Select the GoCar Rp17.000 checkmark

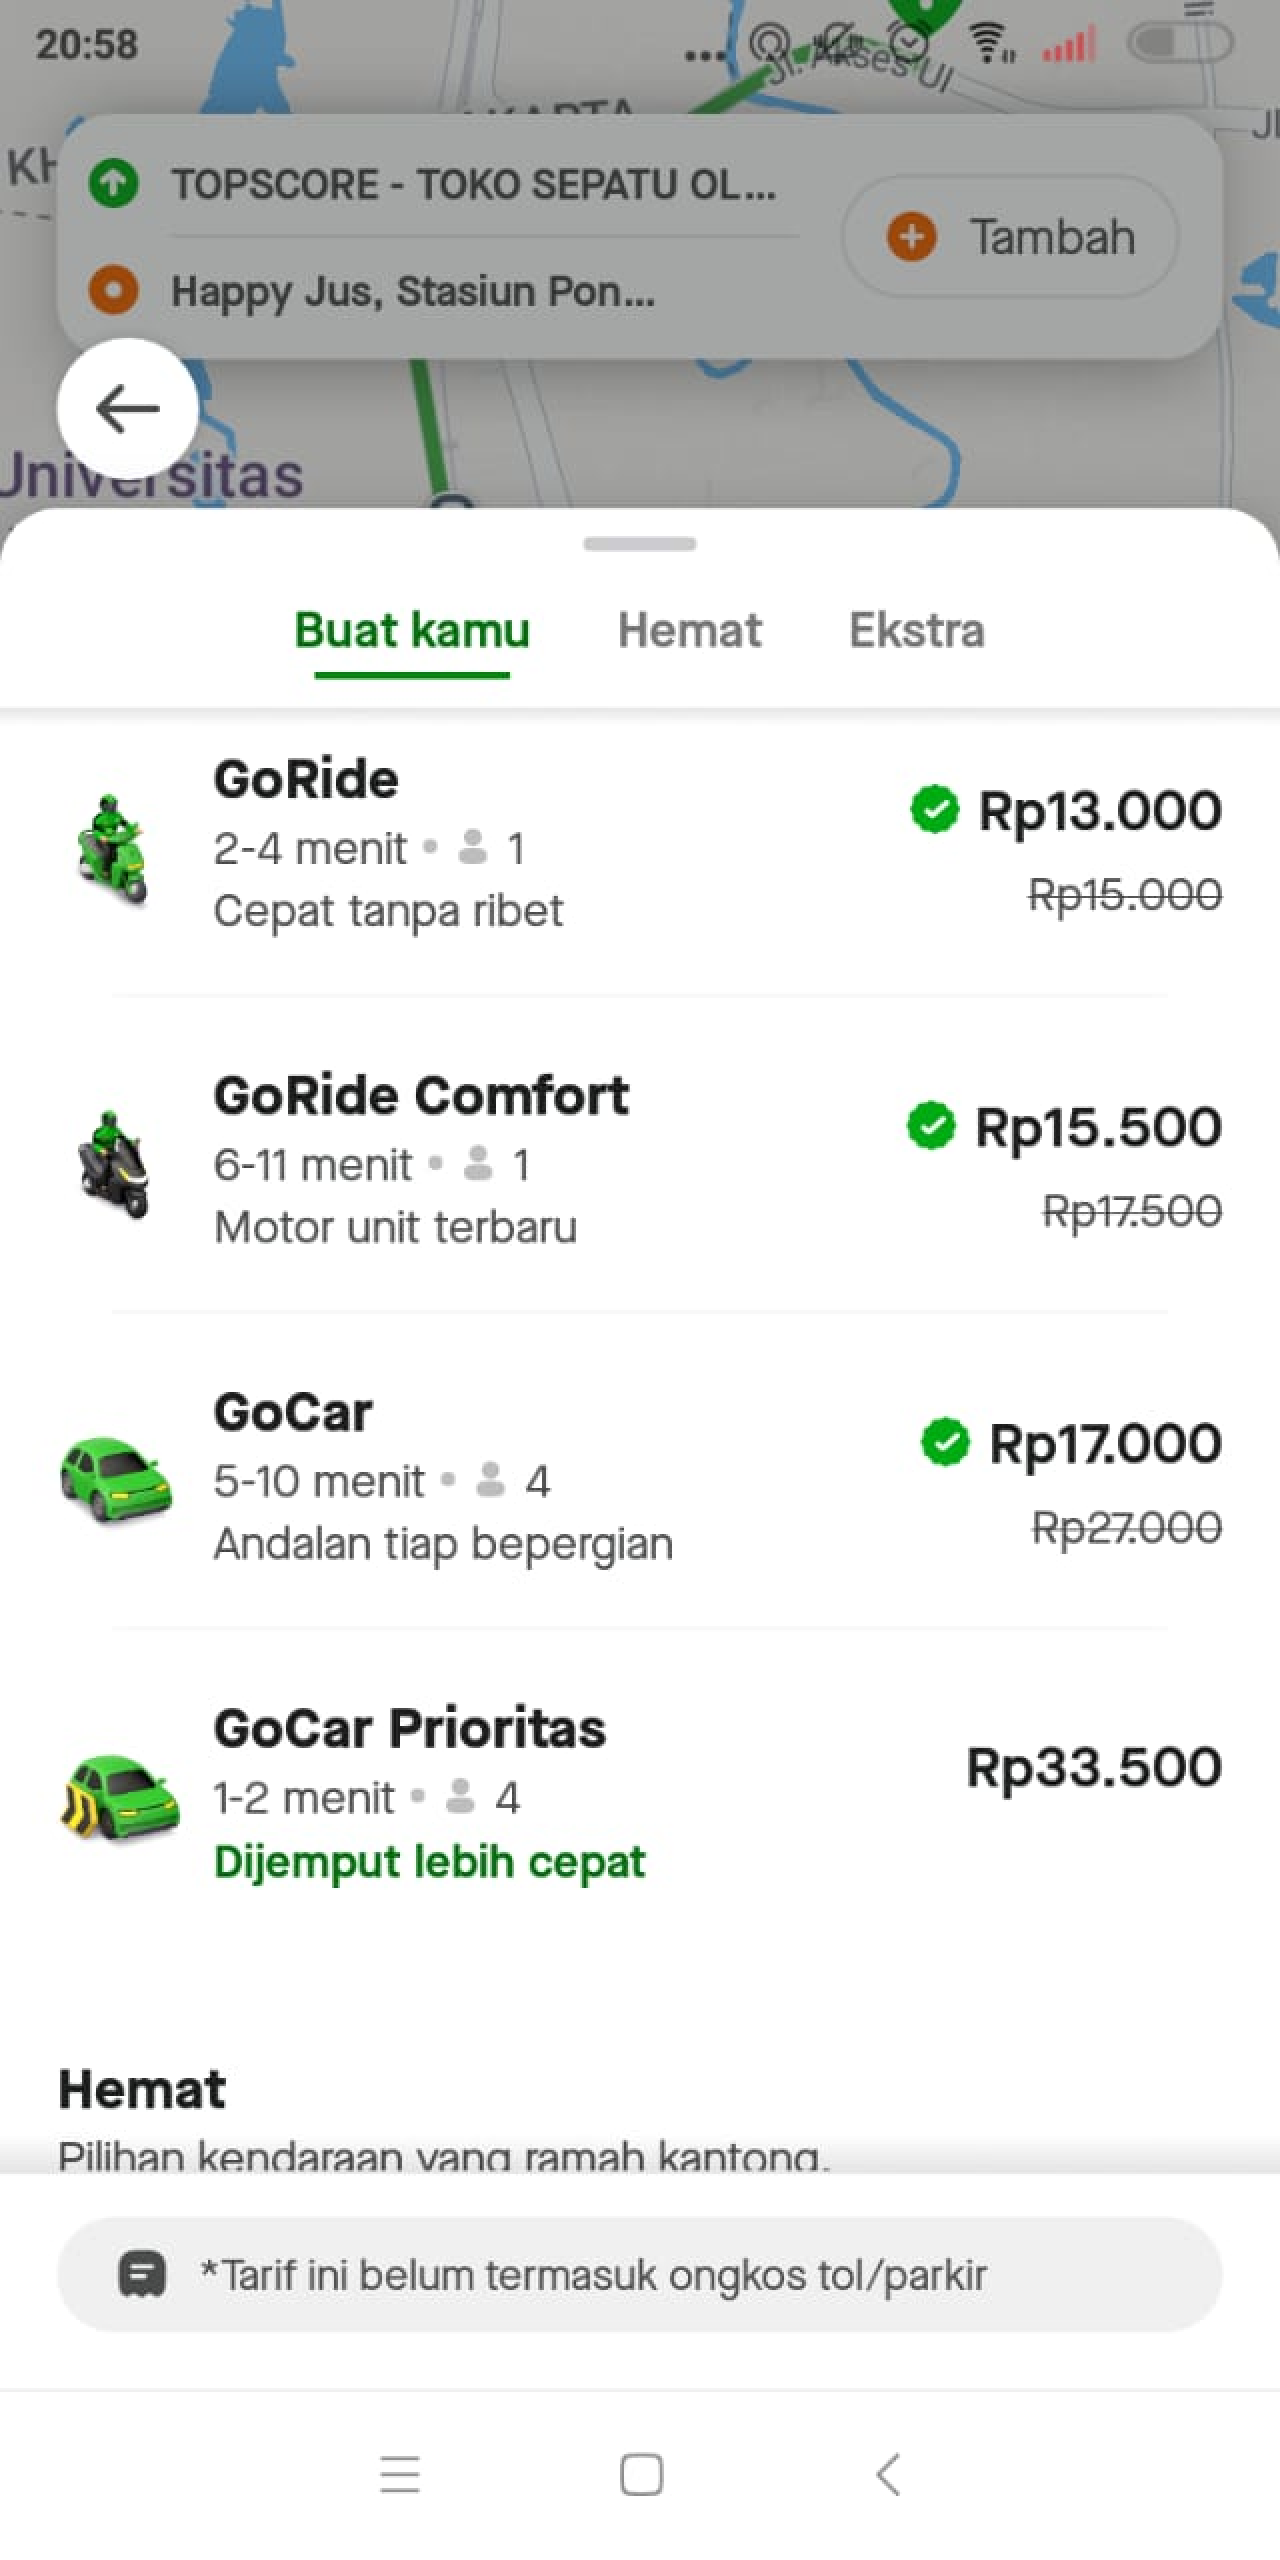tap(945, 1442)
